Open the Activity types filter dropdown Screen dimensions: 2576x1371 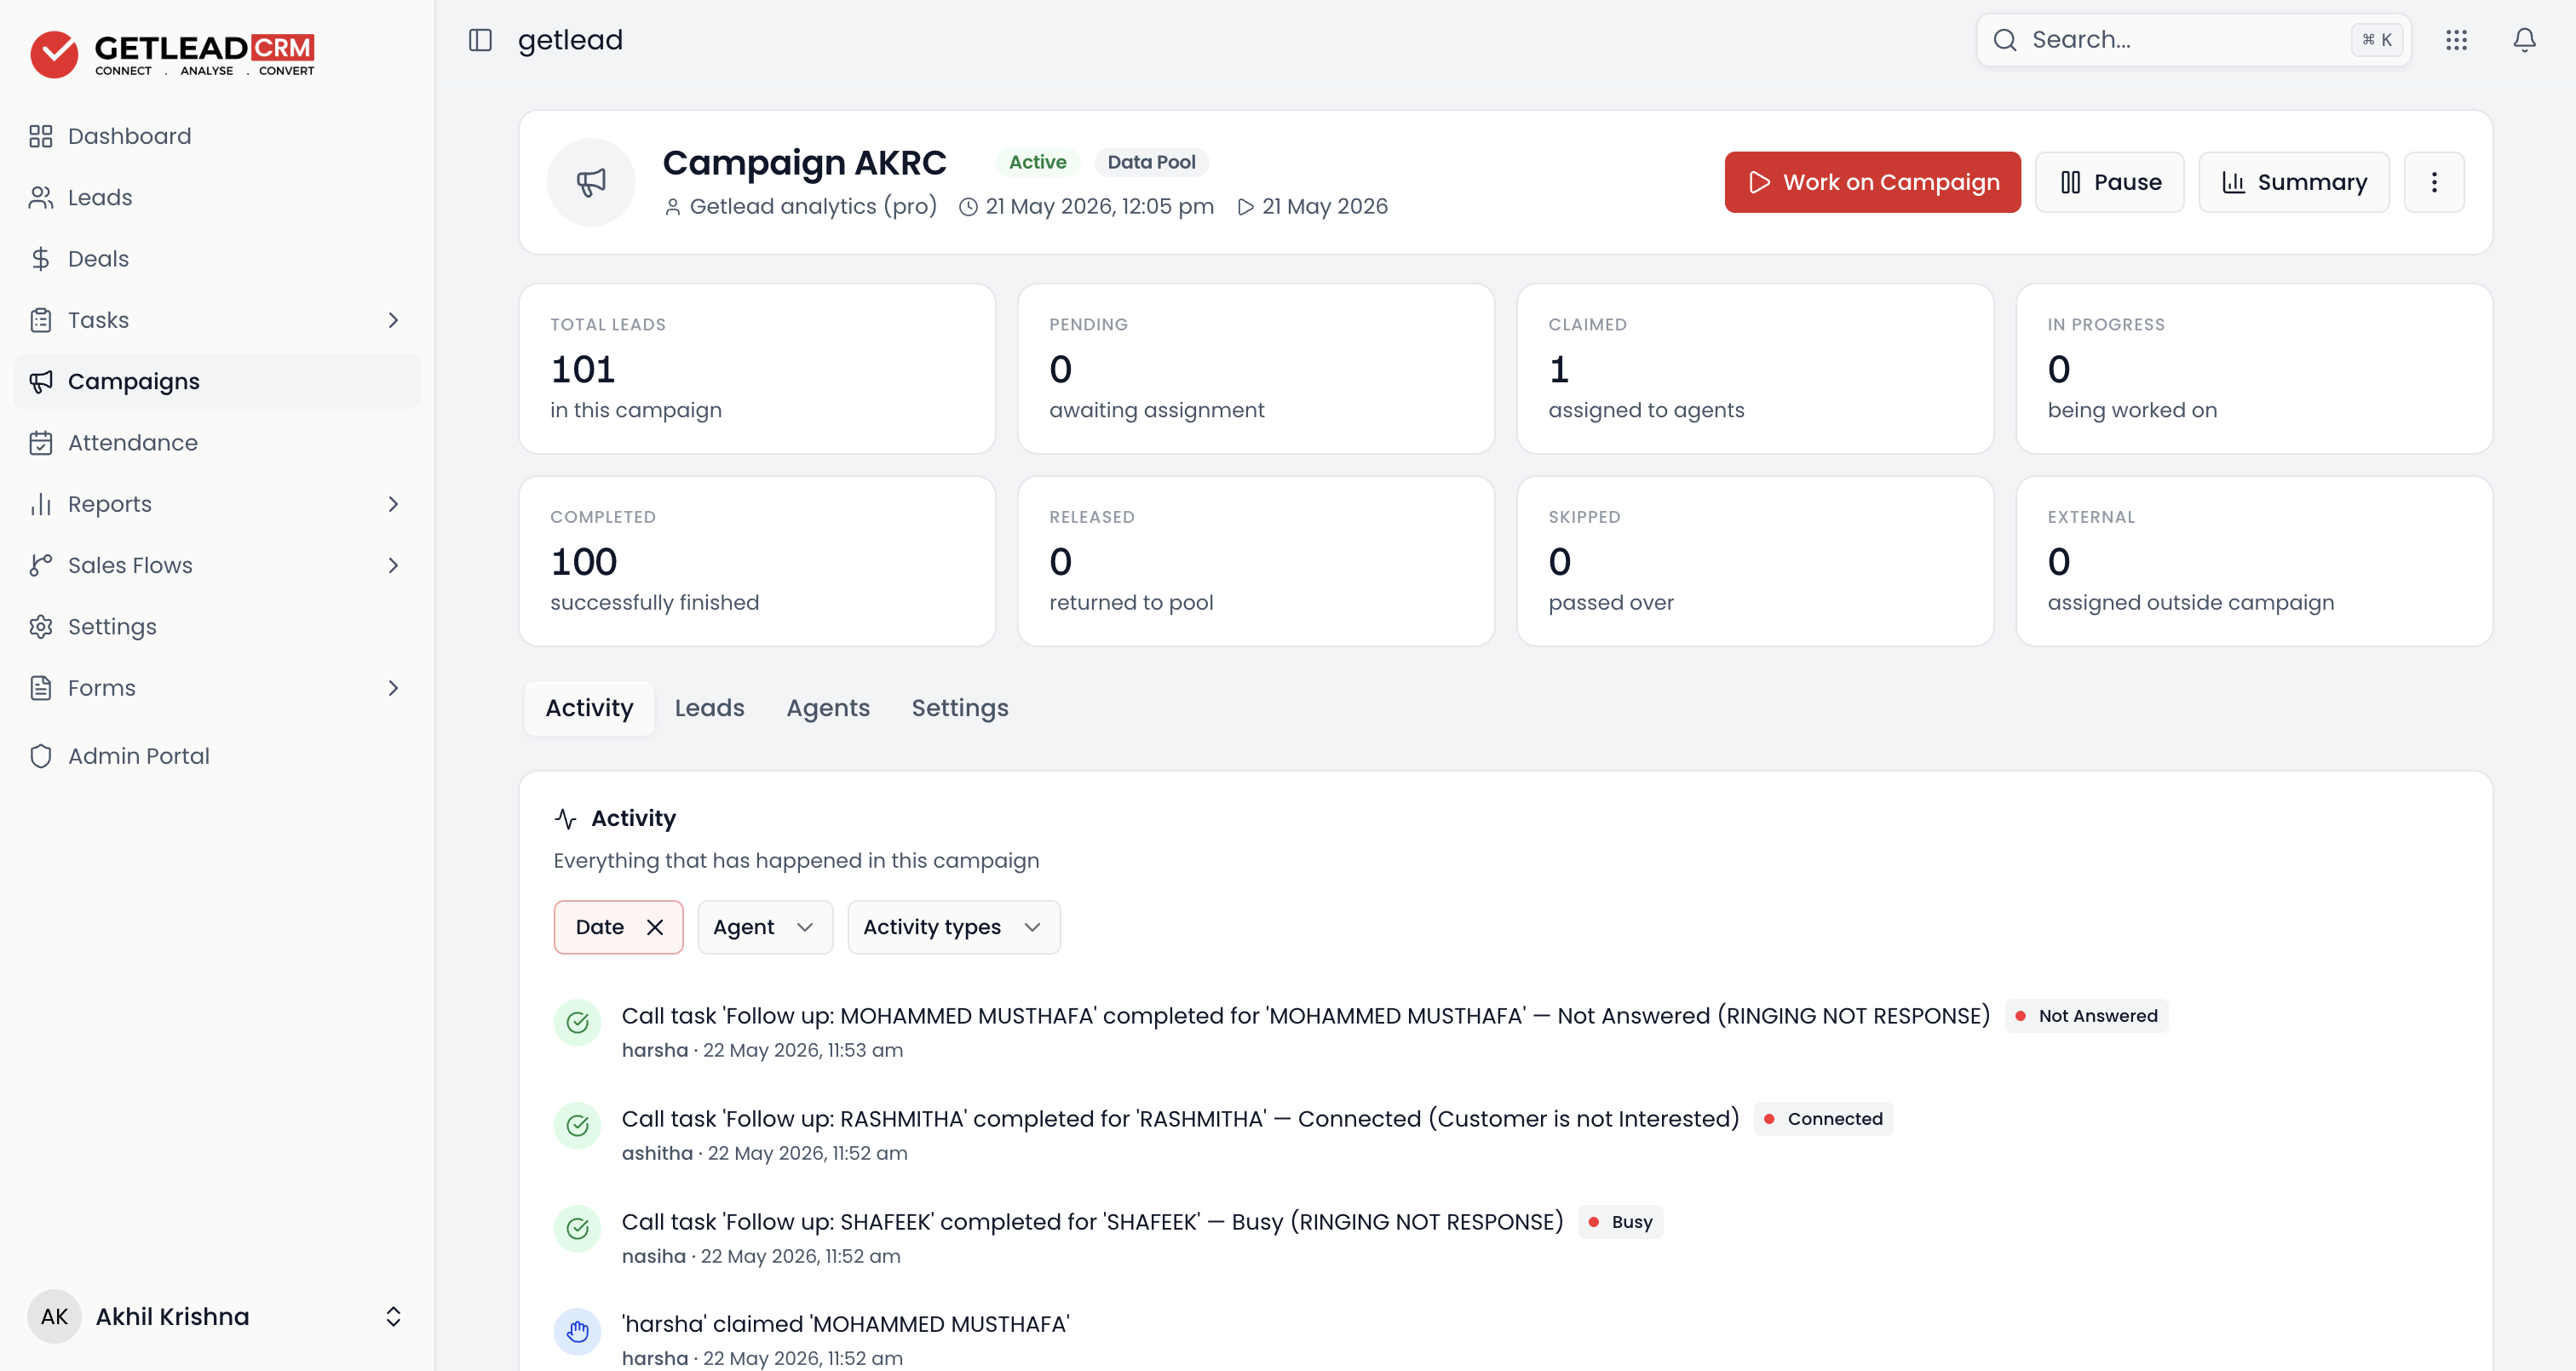(954, 927)
